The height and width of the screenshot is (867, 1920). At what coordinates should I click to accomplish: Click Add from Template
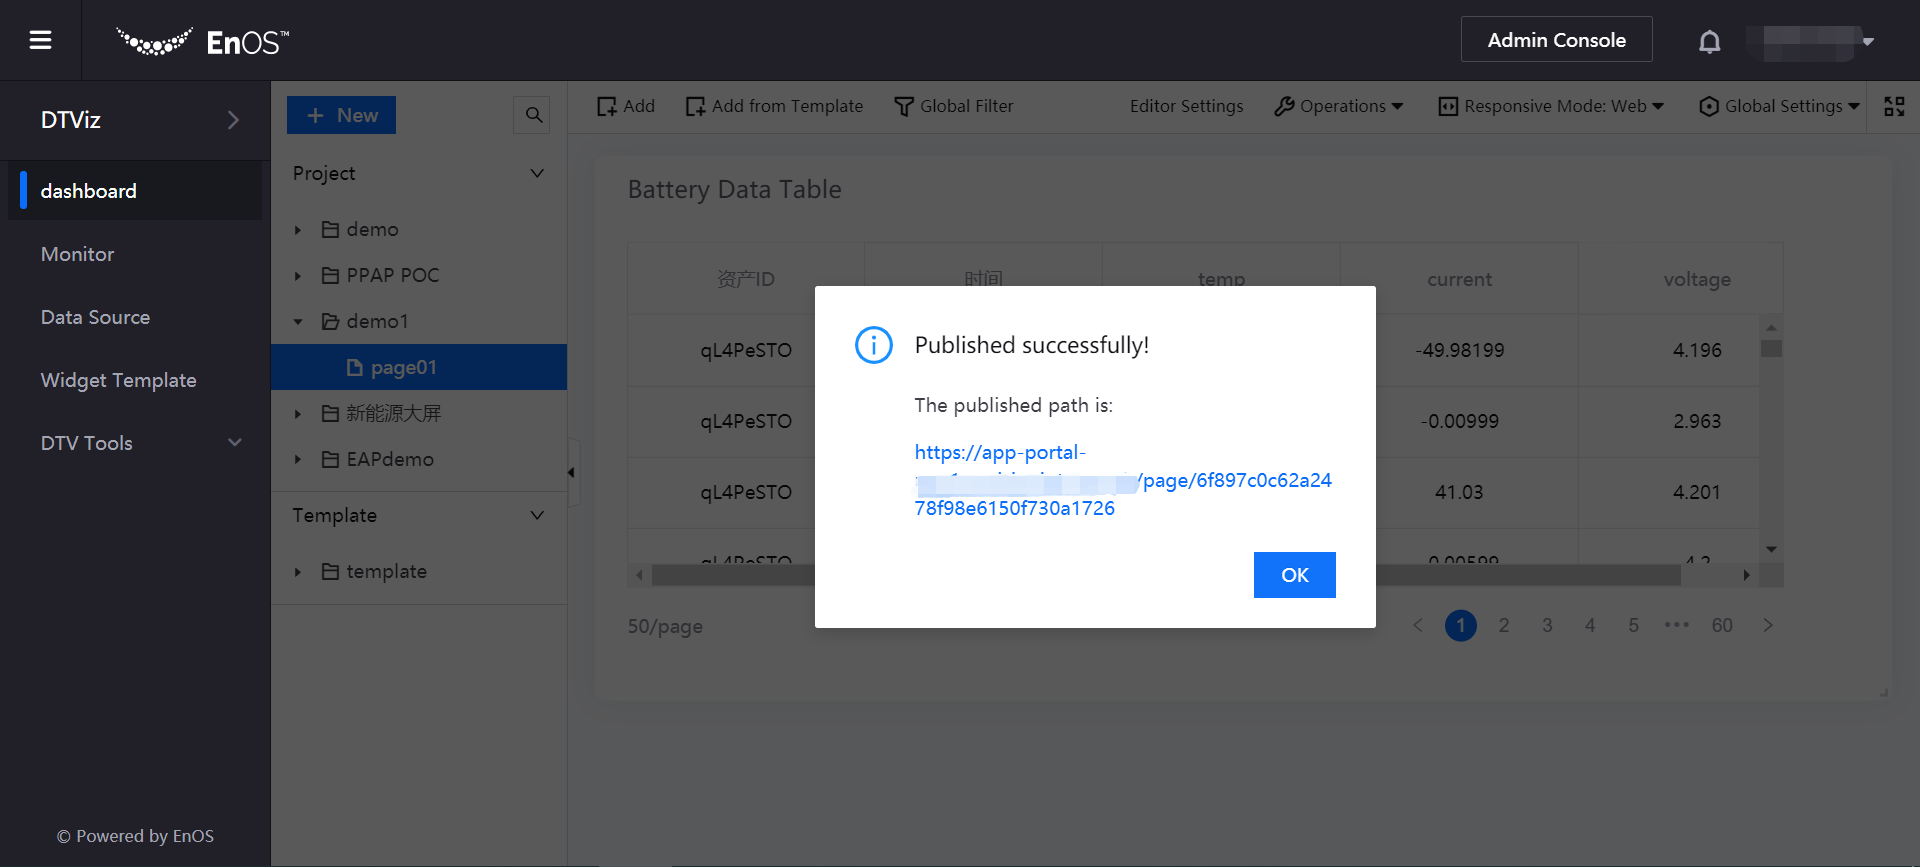[x=774, y=106]
